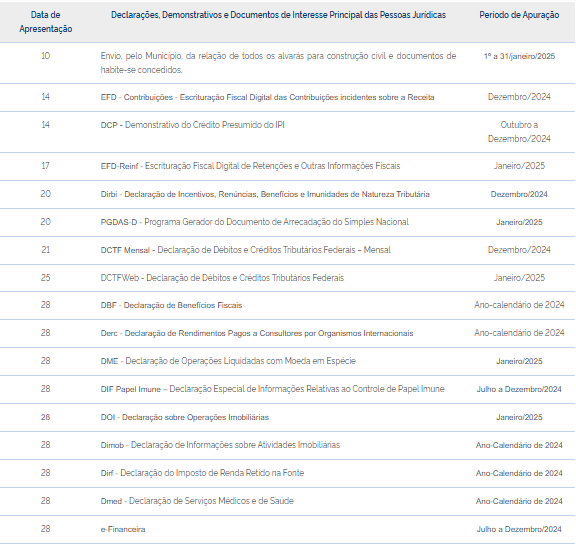Click the 'Declarações, Demonstrativos e Documentos' column header

[x=278, y=15]
